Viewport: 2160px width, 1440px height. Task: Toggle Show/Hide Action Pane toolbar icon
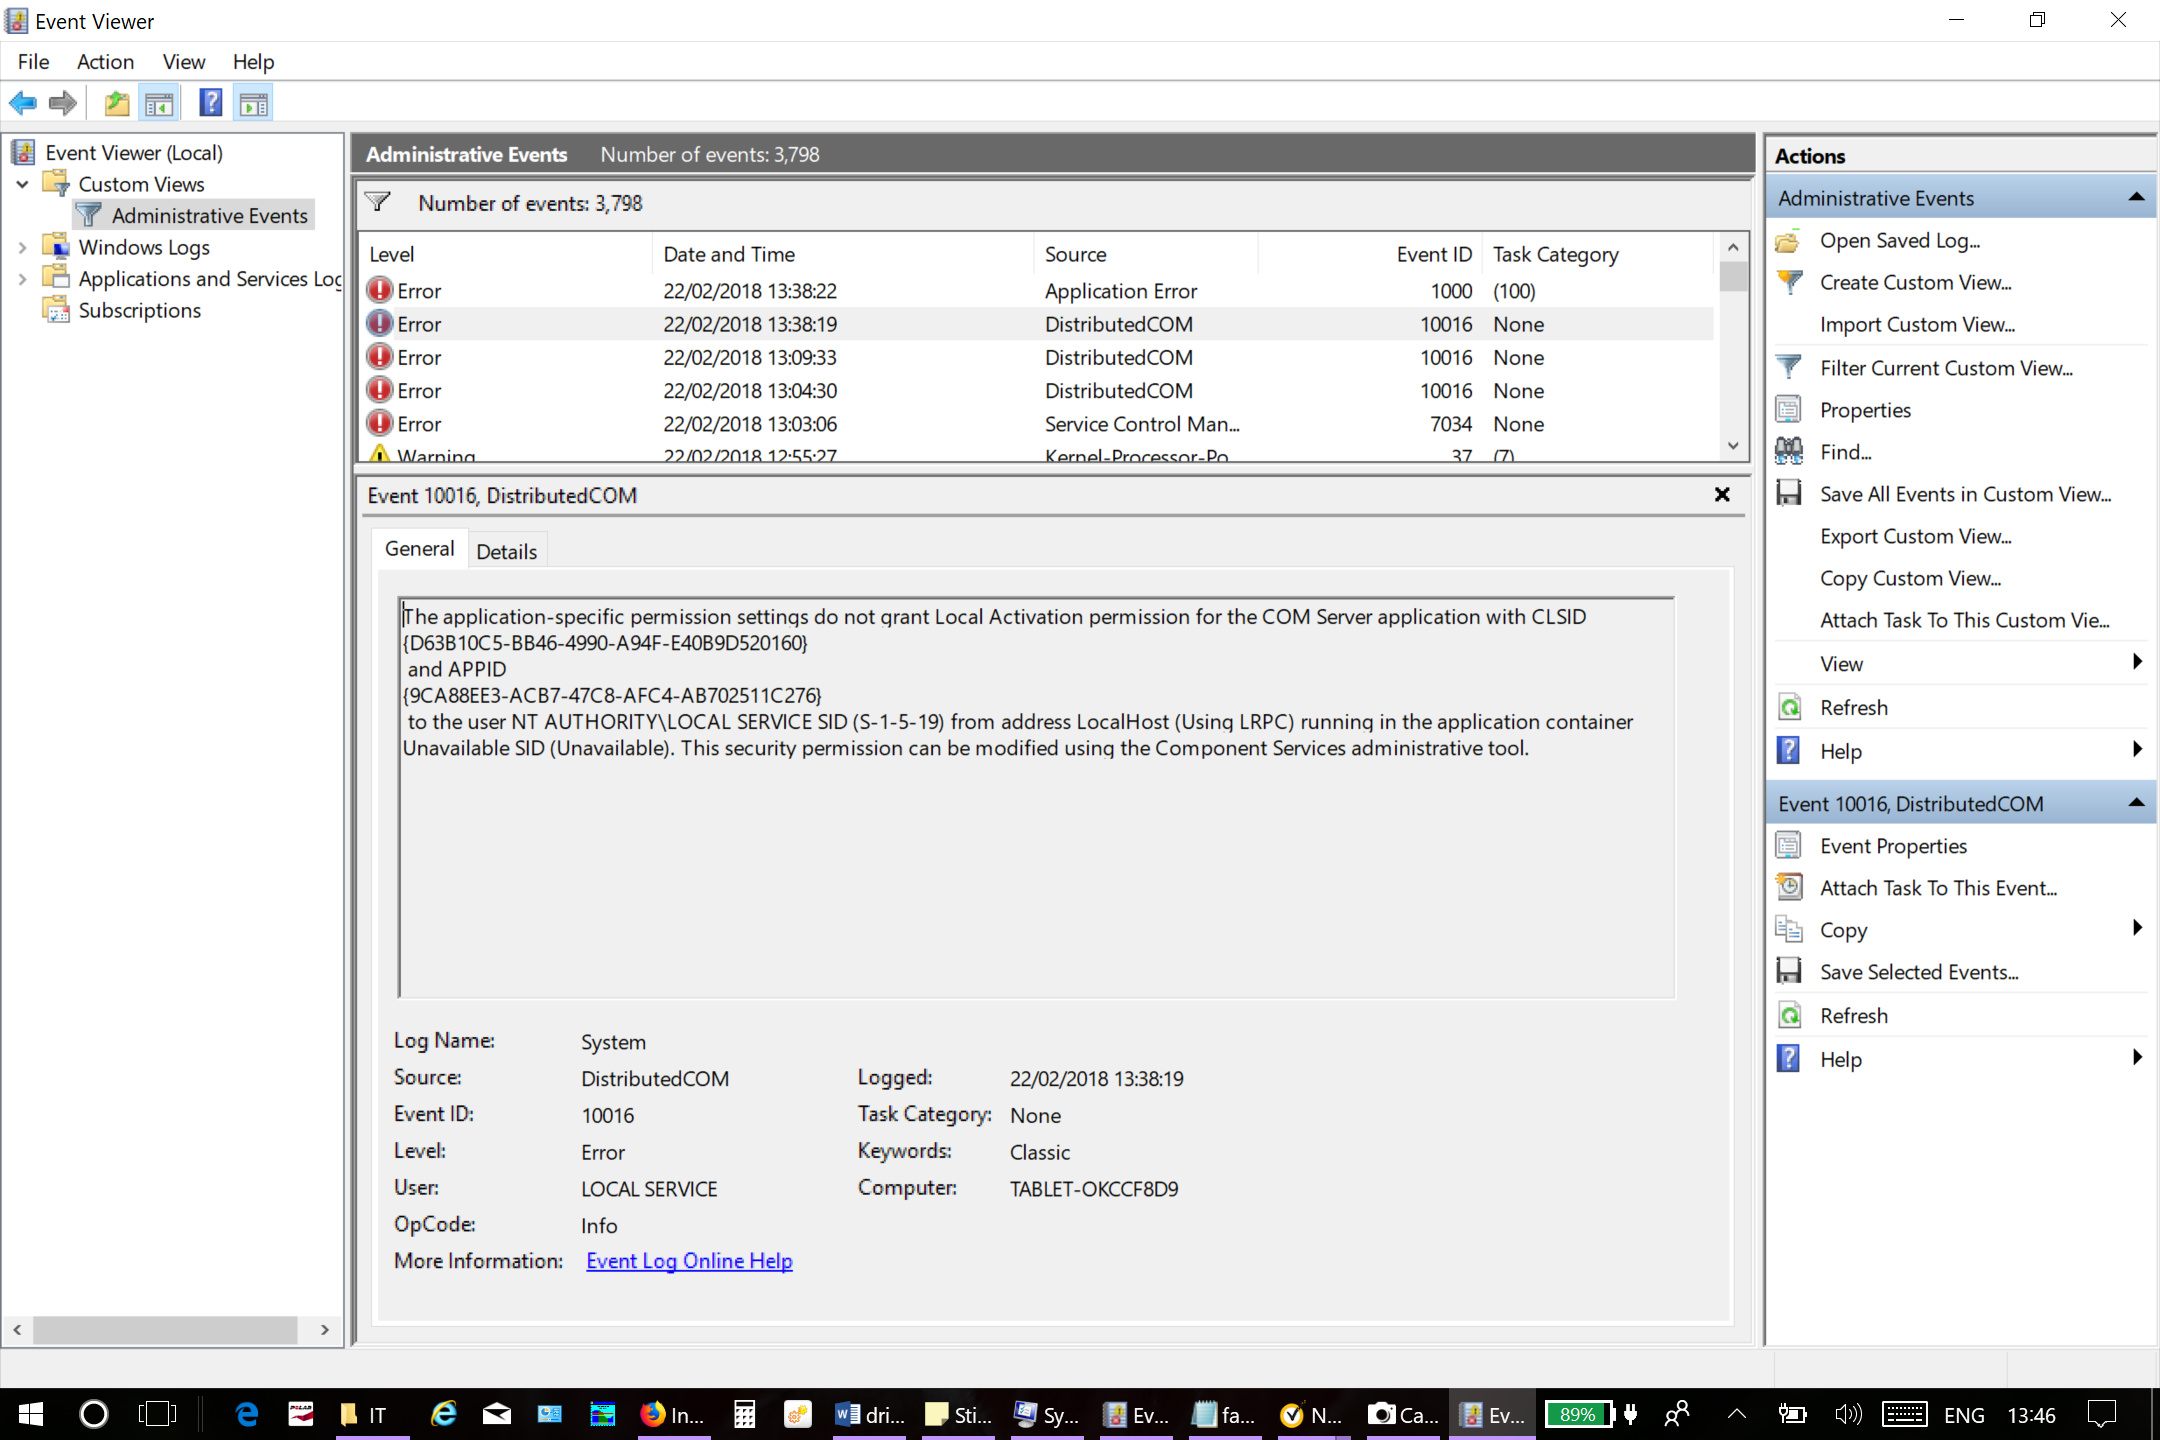coord(254,103)
